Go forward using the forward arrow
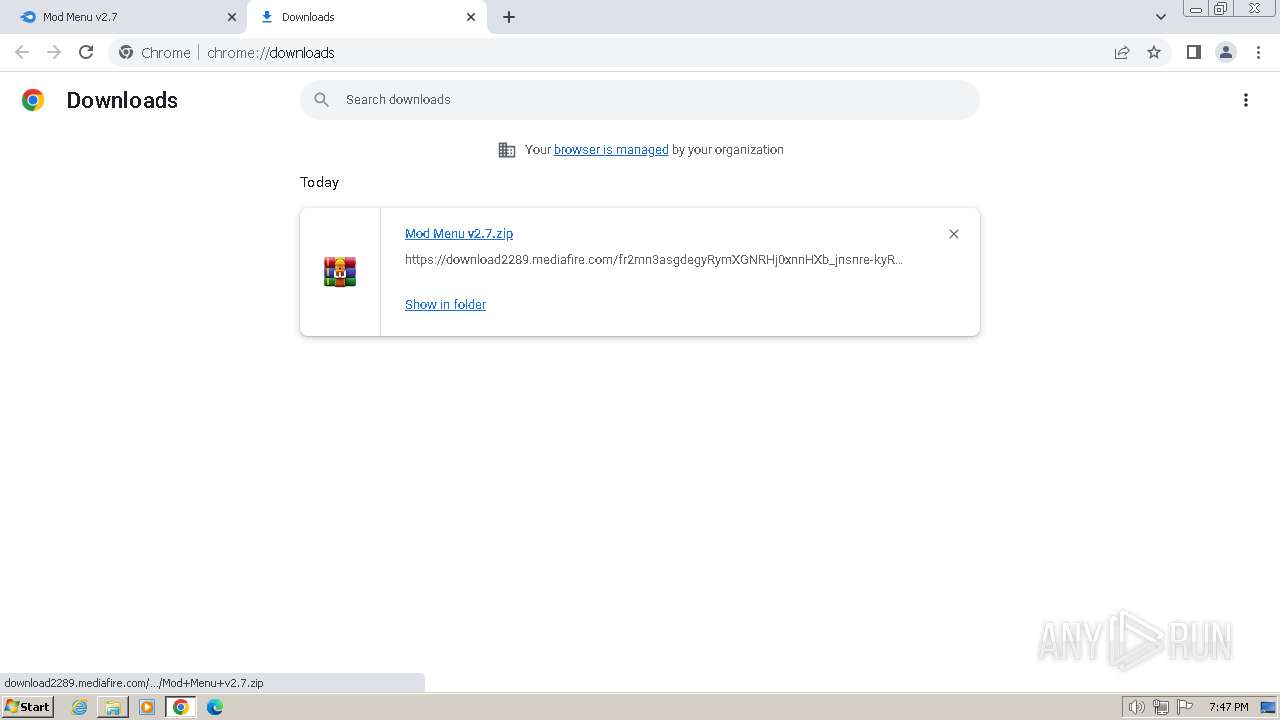Viewport: 1280px width, 720px height. tap(54, 52)
